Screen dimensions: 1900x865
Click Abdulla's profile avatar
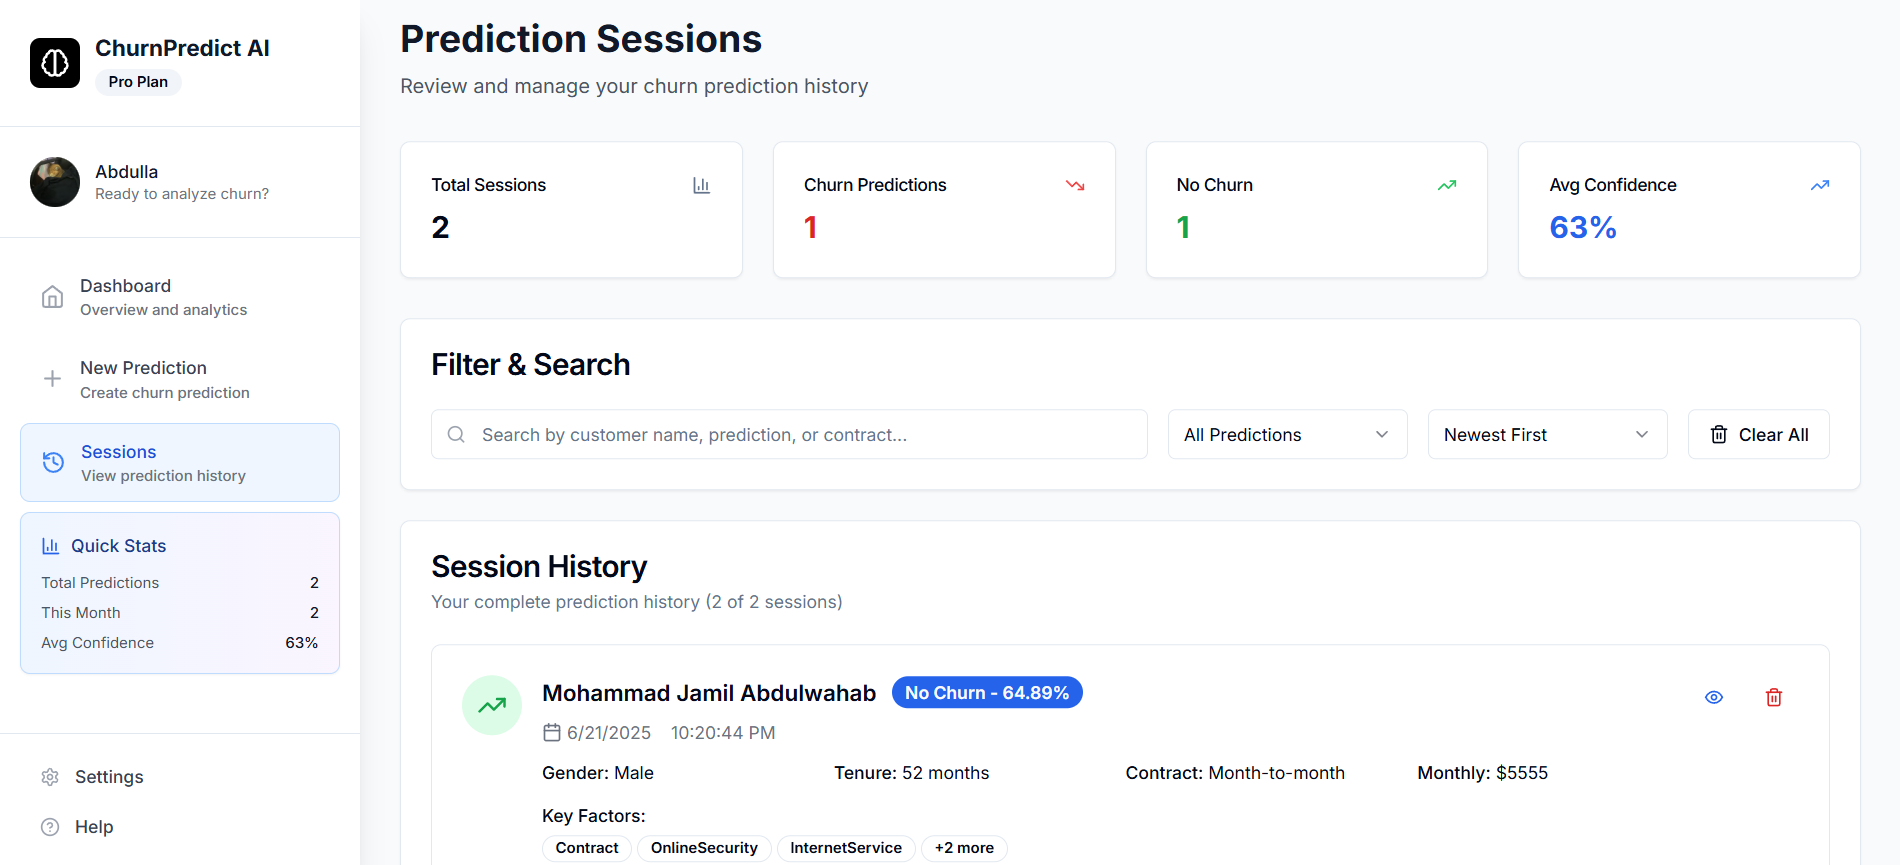[55, 182]
